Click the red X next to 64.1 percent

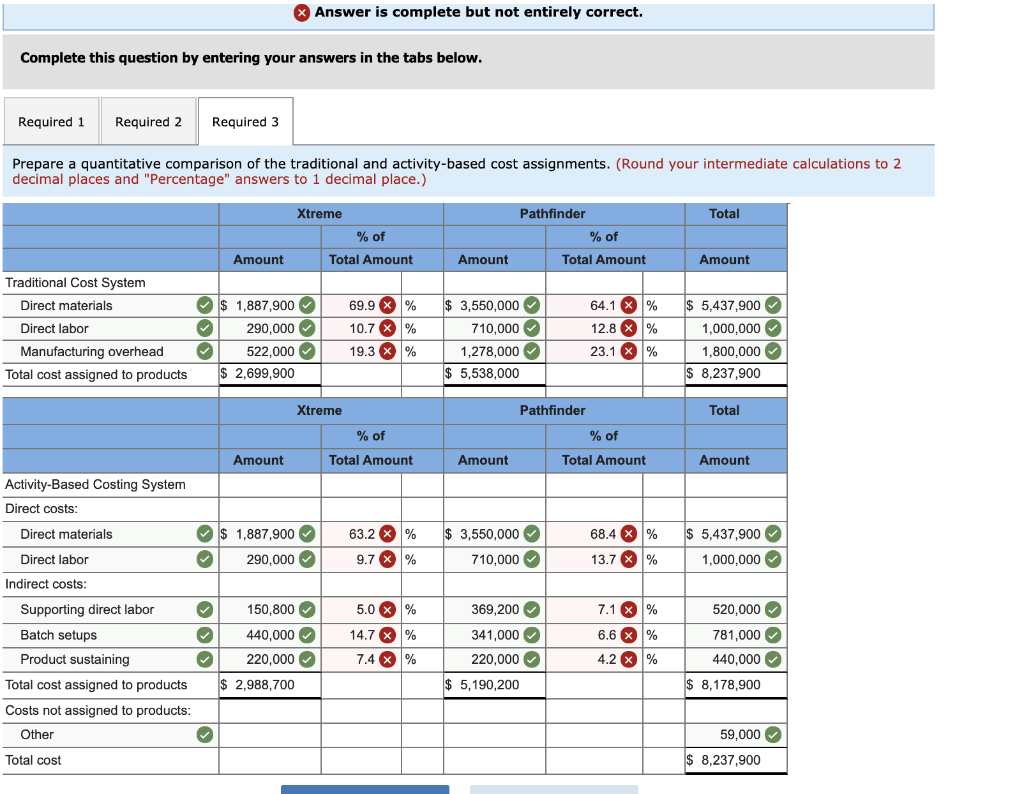pyautogui.click(x=629, y=305)
